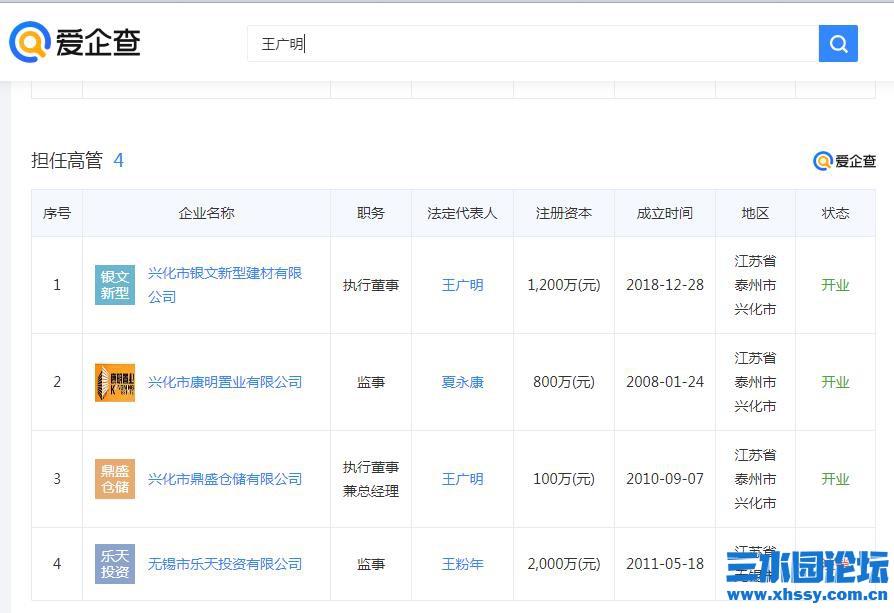Click 开业 status in the 康明置业 row
This screenshot has width=894, height=613.
coord(835,382)
